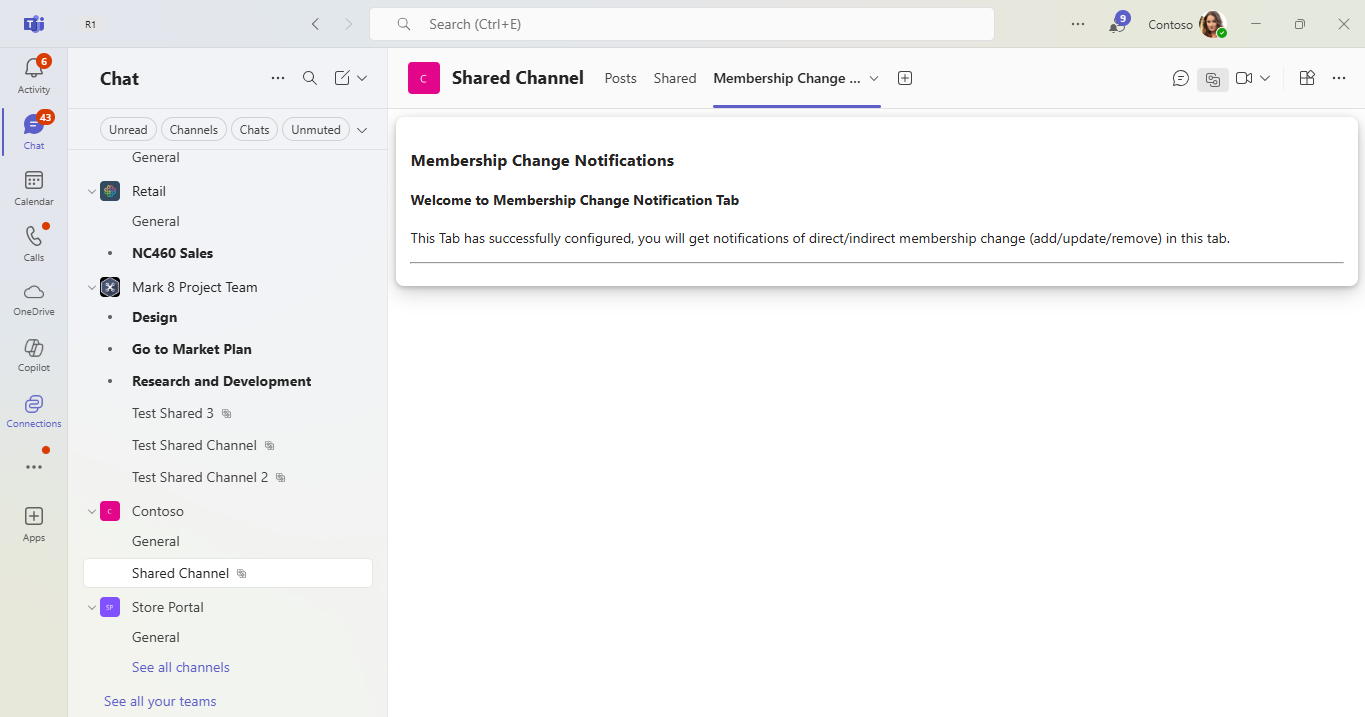The image size is (1365, 717).
Task: Collapse the Store Portal team
Action: click(x=92, y=607)
